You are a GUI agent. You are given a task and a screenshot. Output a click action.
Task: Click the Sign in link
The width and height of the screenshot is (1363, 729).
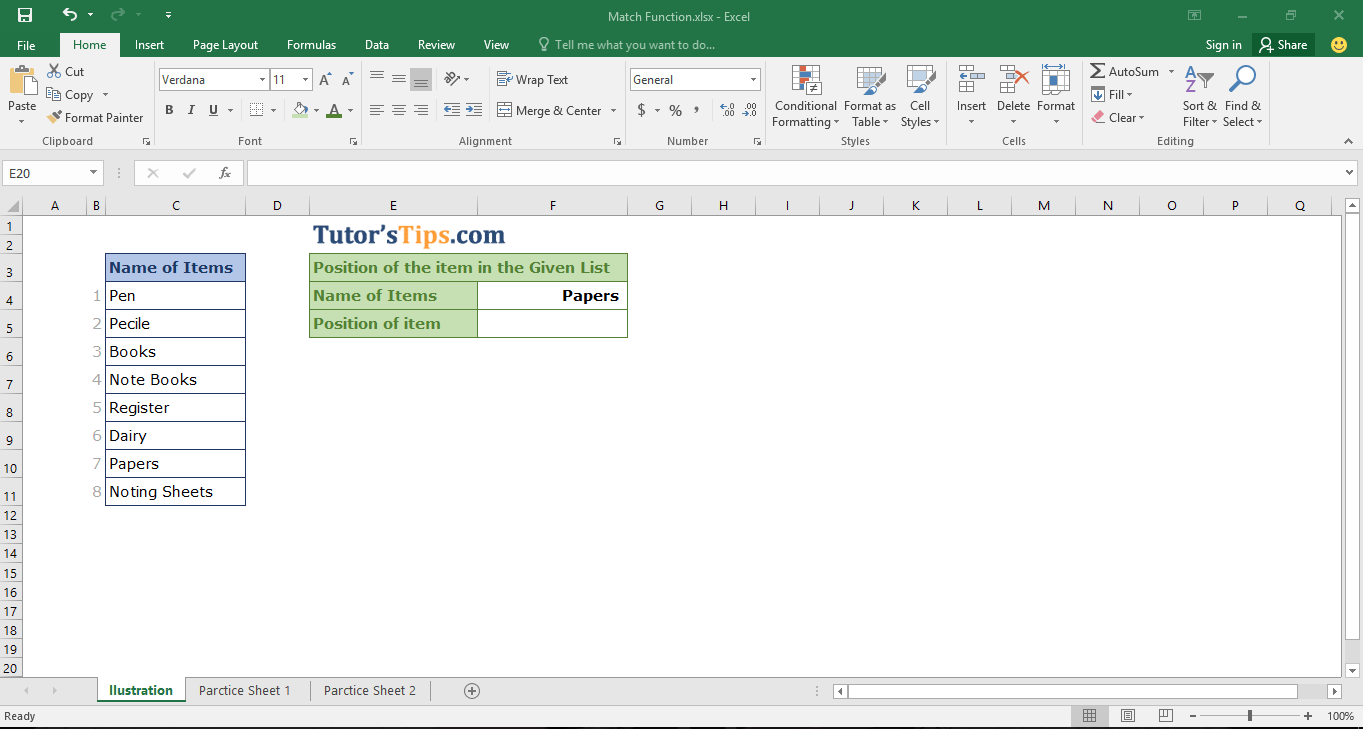tap(1223, 45)
